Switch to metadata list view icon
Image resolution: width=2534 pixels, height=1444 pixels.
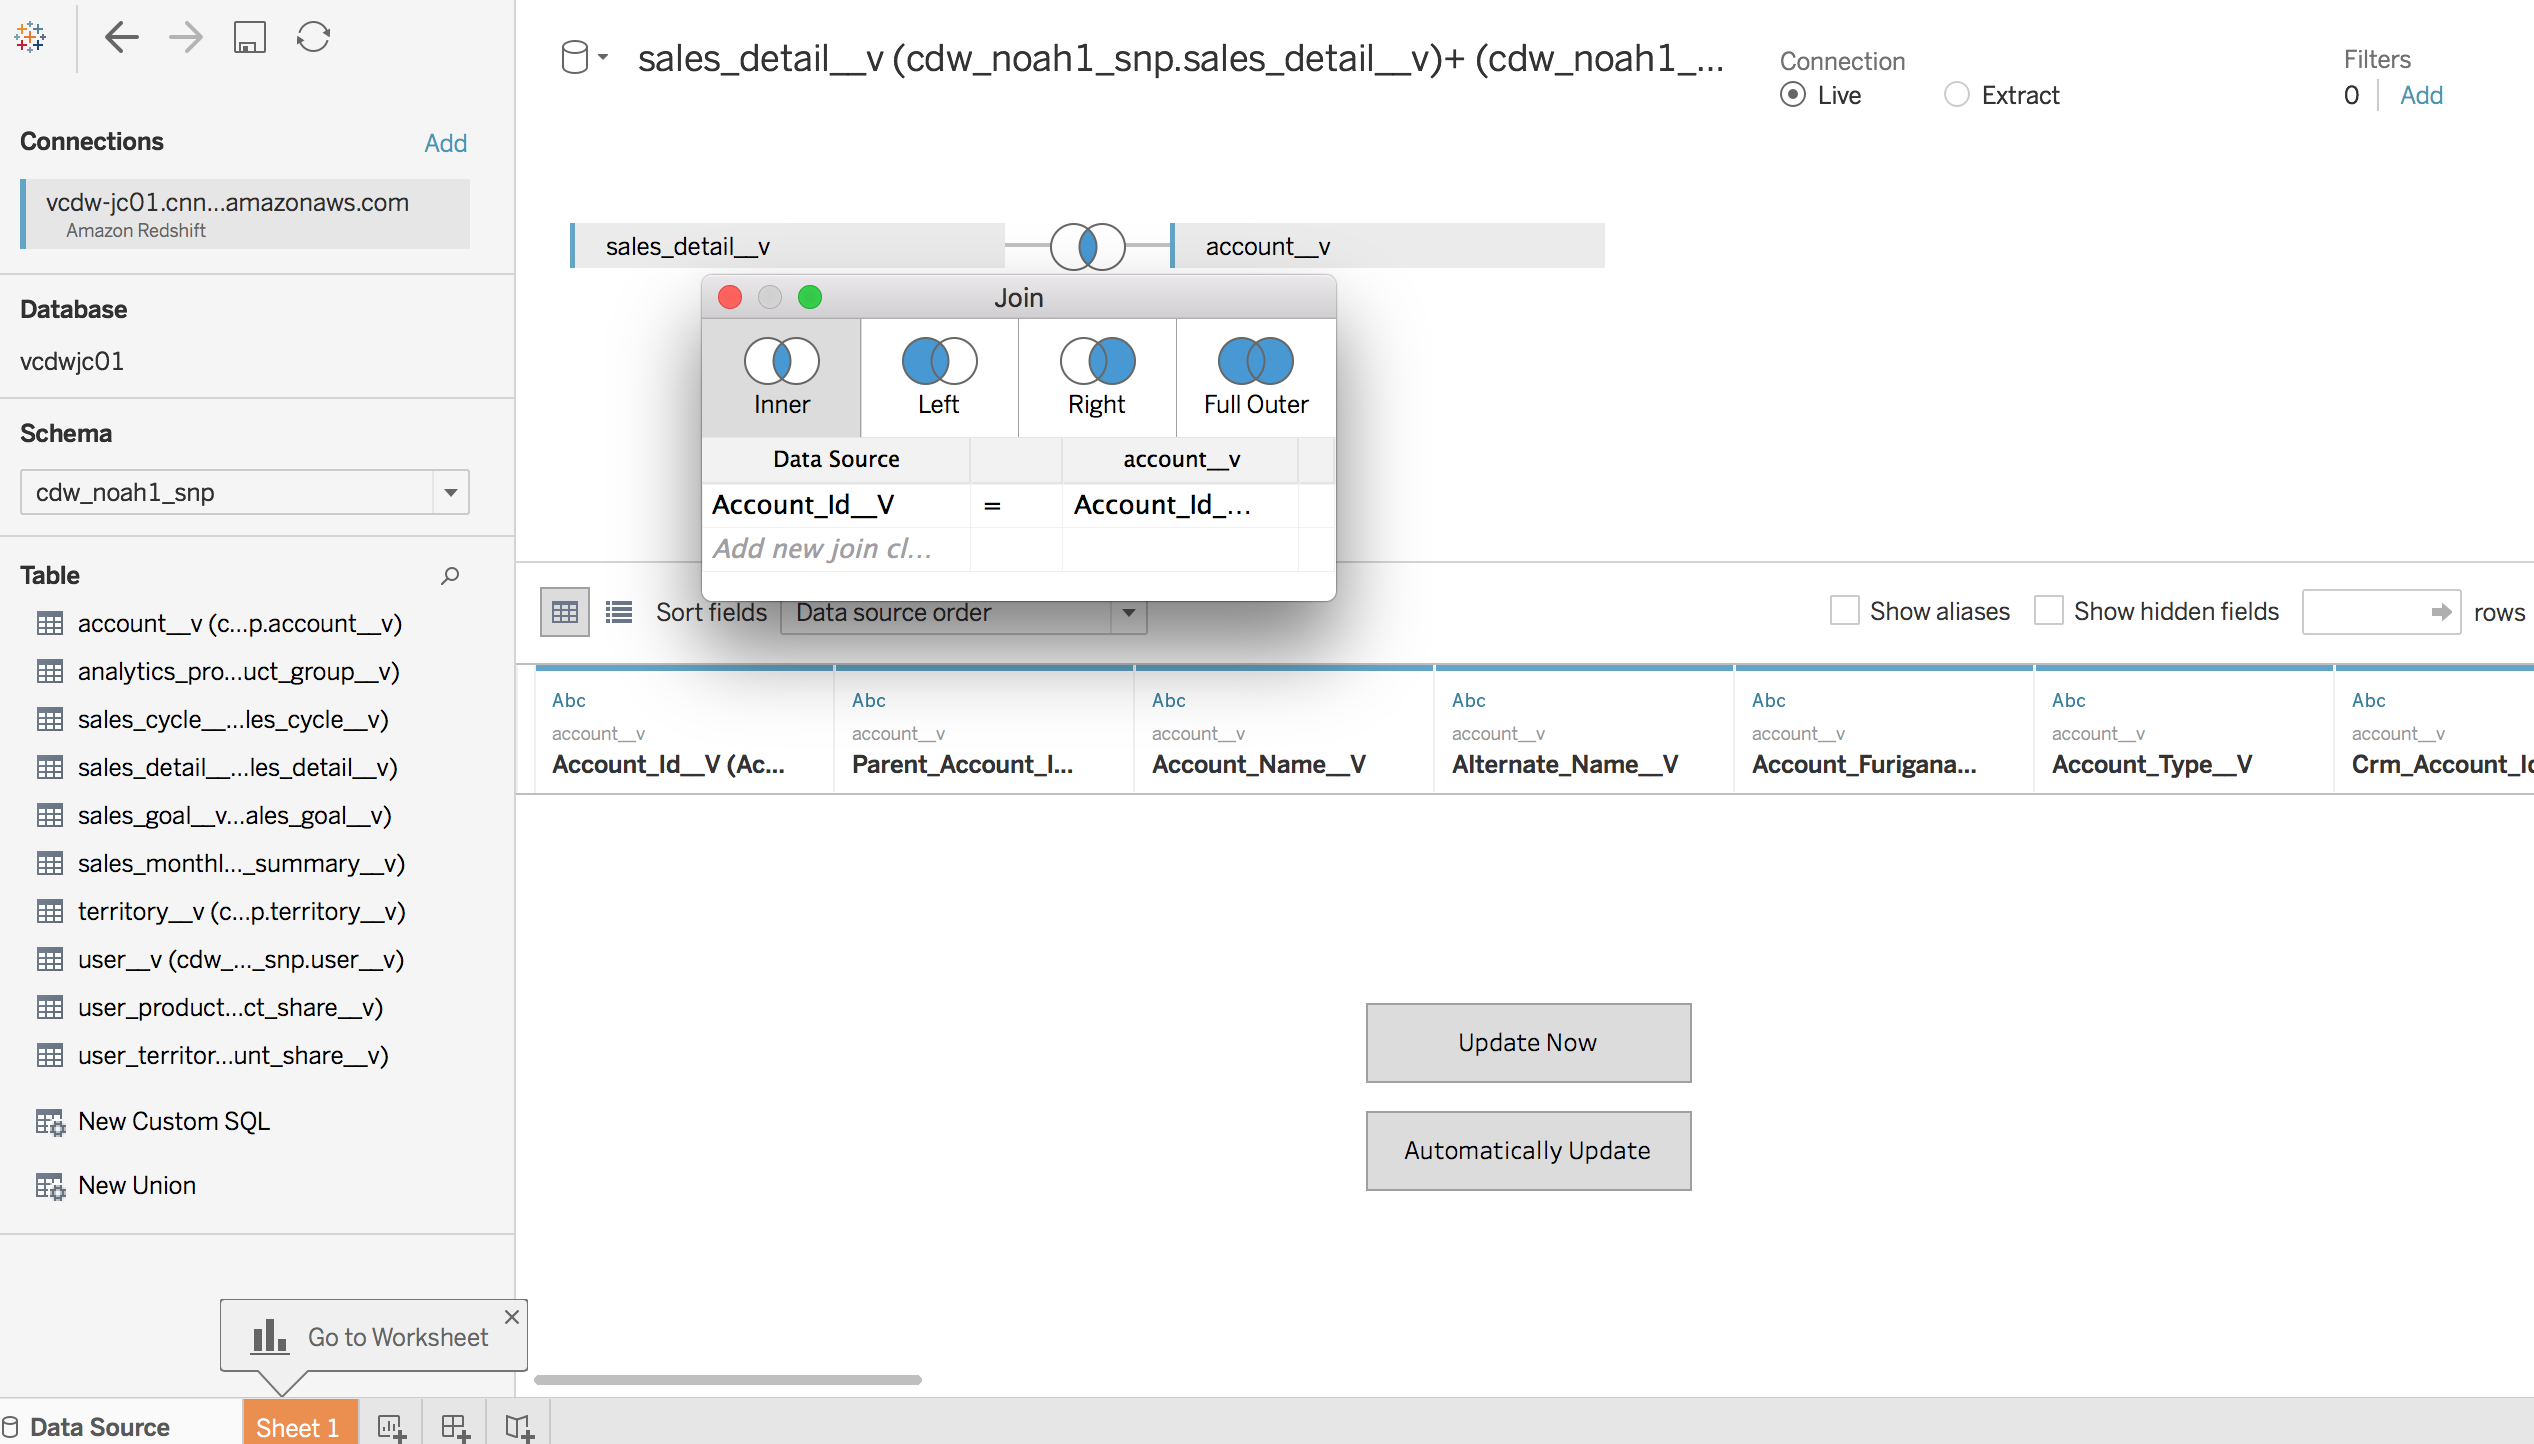(x=619, y=612)
